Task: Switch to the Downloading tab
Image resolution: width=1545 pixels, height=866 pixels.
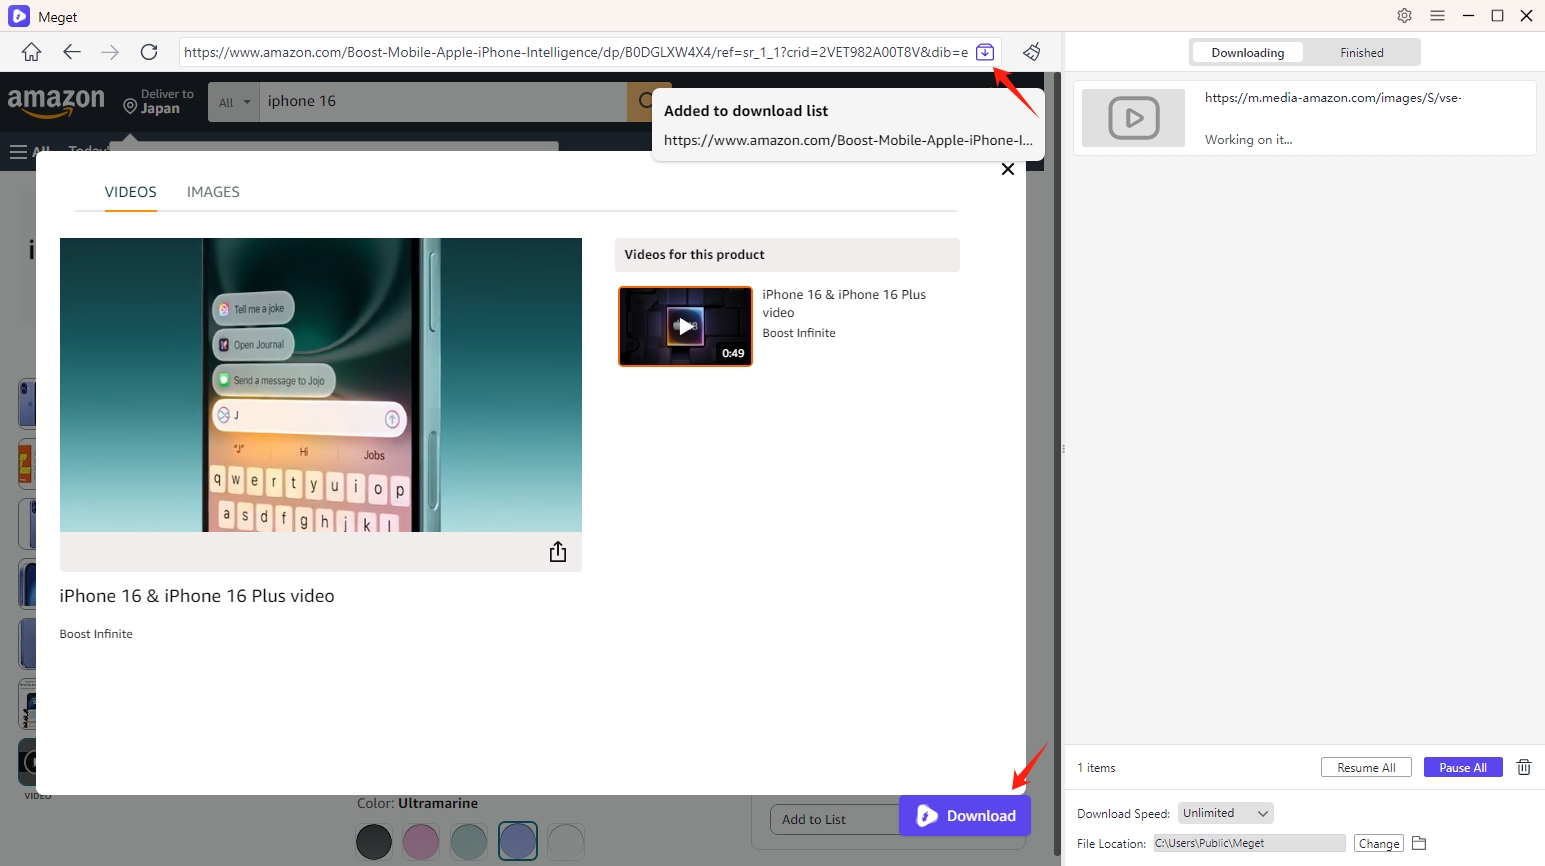Action: pyautogui.click(x=1247, y=53)
